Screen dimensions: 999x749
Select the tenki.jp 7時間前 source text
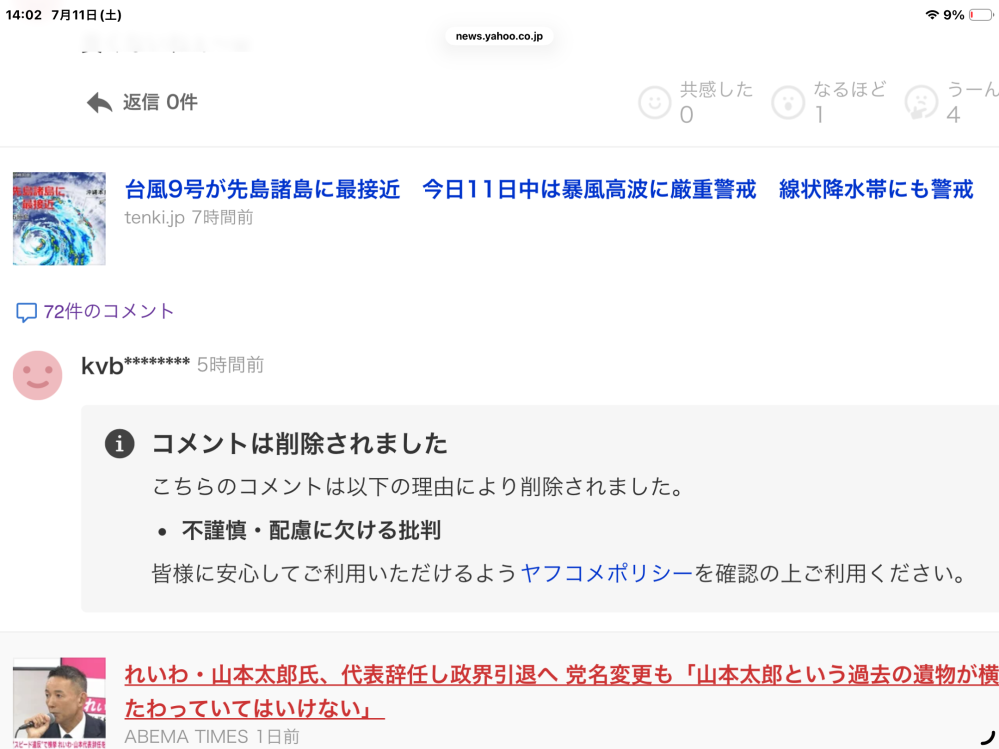189,218
